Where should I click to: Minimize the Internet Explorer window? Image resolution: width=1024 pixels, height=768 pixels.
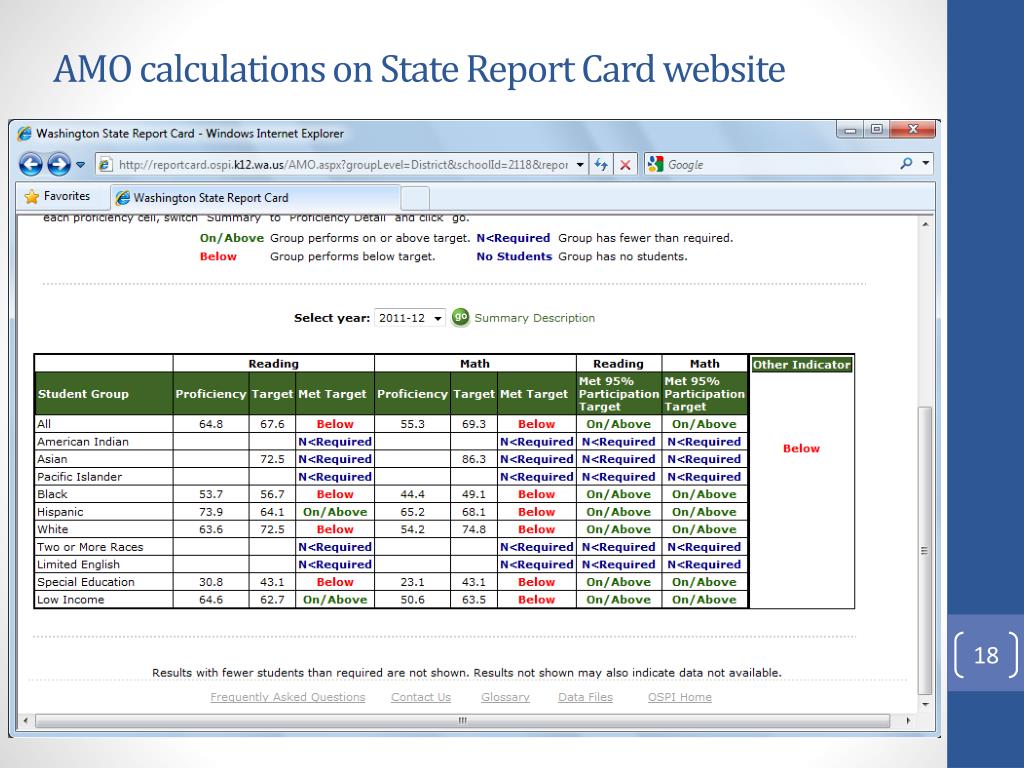click(x=850, y=130)
